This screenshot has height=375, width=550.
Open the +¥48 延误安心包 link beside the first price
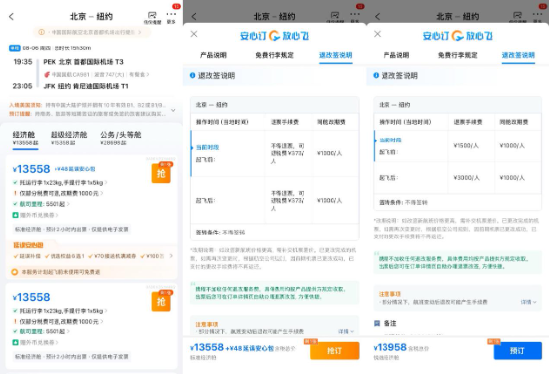(x=75, y=169)
